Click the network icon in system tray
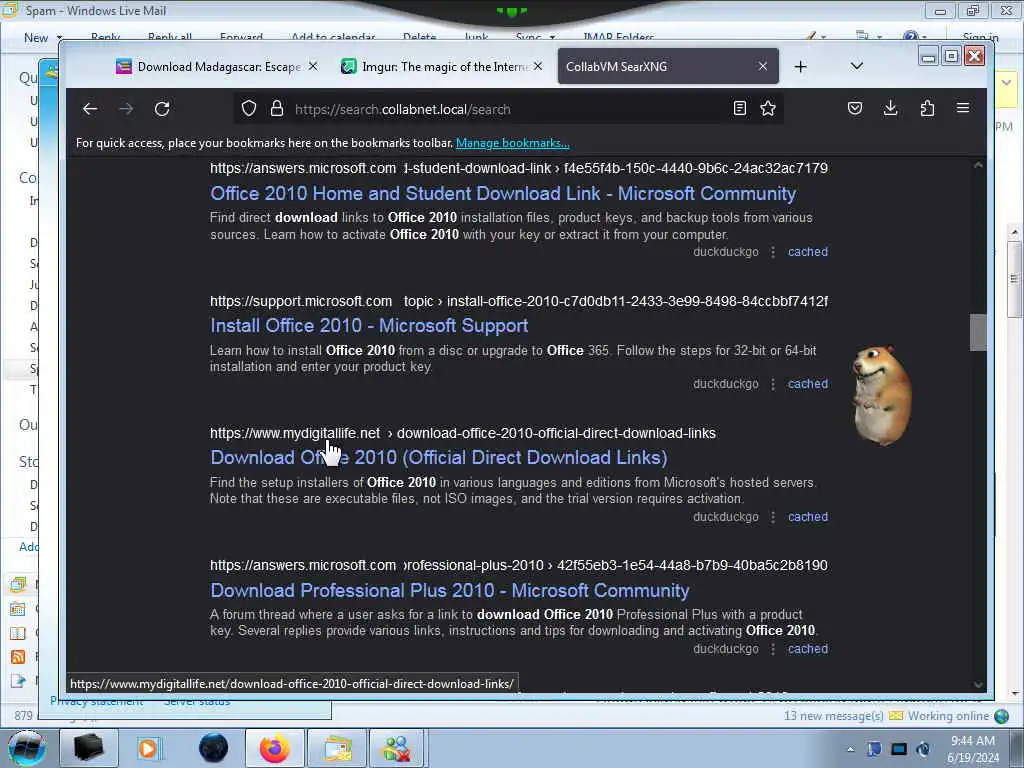 point(899,749)
